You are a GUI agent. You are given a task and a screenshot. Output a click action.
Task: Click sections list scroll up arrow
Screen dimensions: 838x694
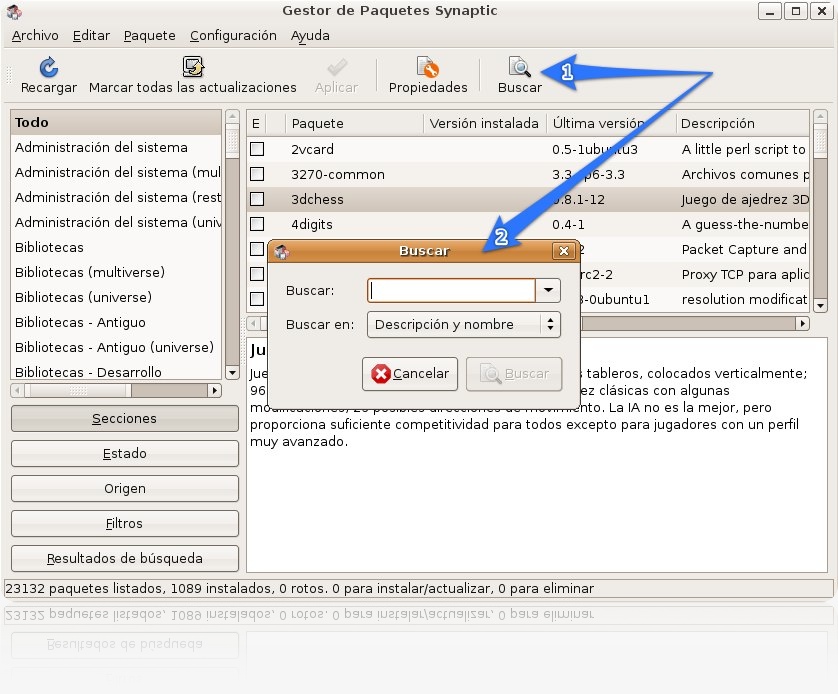pos(232,116)
